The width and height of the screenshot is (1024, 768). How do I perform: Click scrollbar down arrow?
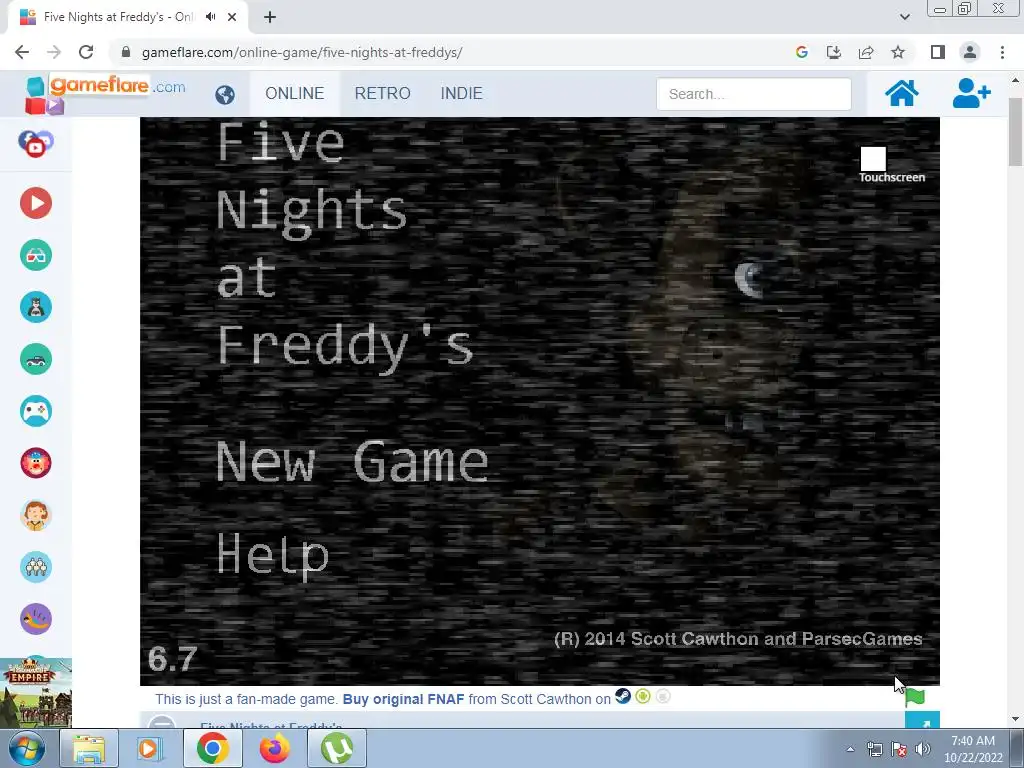click(x=1015, y=719)
